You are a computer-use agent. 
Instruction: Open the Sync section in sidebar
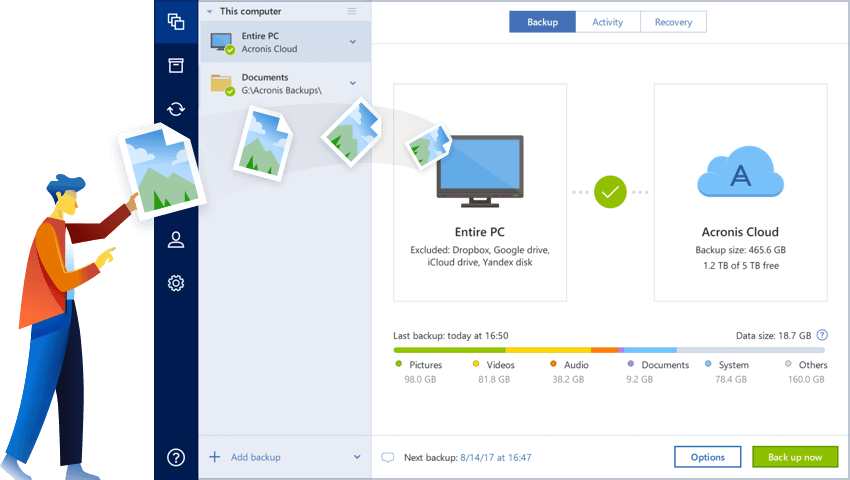pyautogui.click(x=176, y=109)
